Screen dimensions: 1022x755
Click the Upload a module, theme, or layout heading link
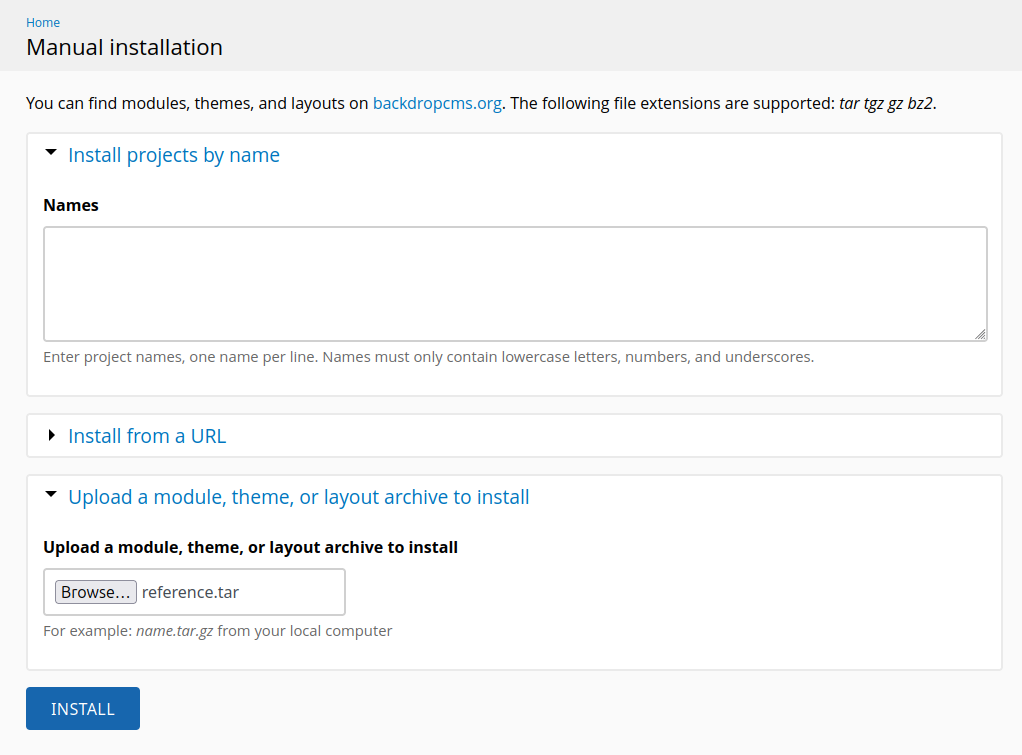pyautogui.click(x=299, y=497)
